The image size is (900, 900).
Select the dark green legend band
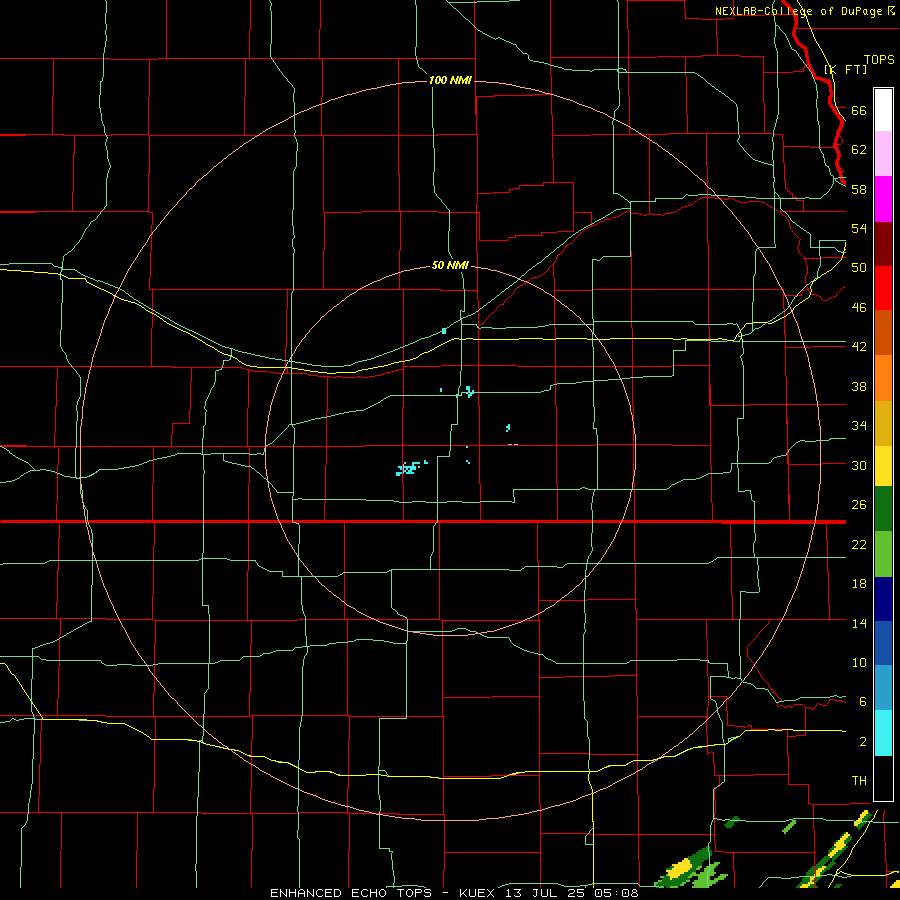[883, 509]
